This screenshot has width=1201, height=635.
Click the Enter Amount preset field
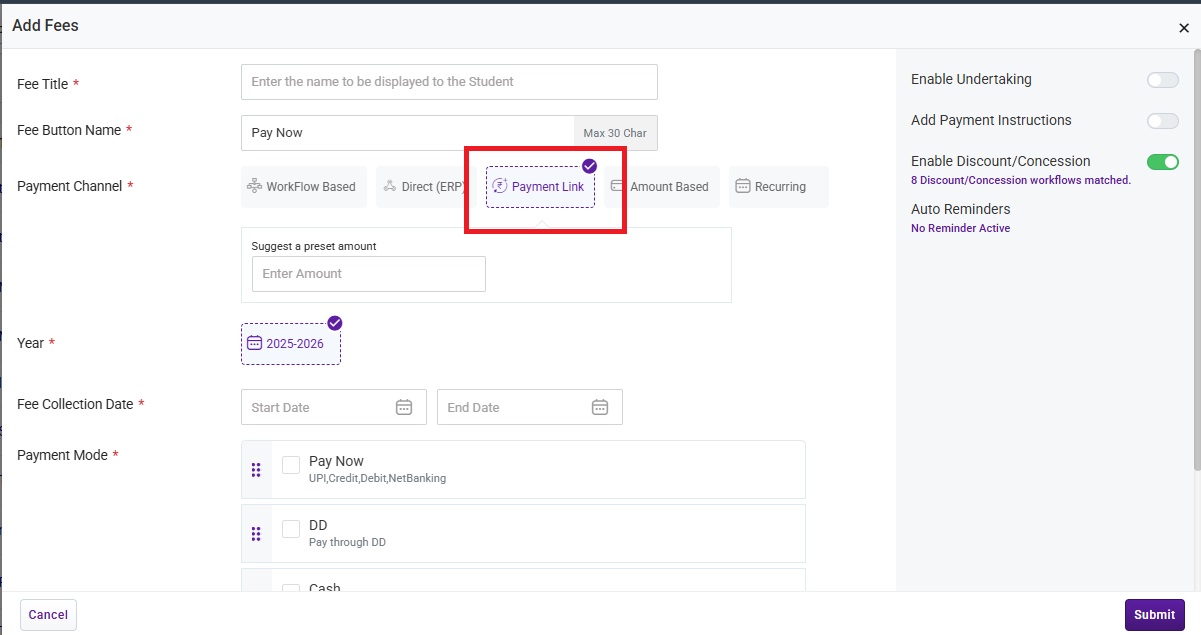(x=368, y=274)
